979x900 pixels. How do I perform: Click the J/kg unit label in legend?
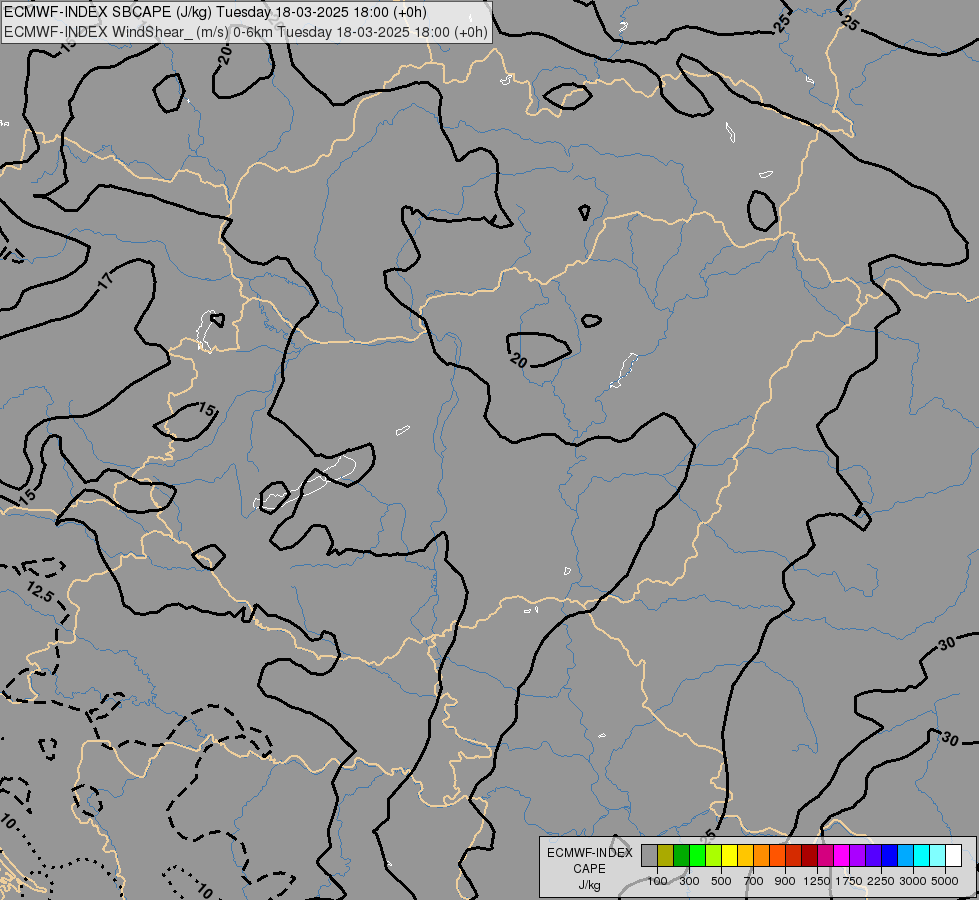[x=589, y=885]
